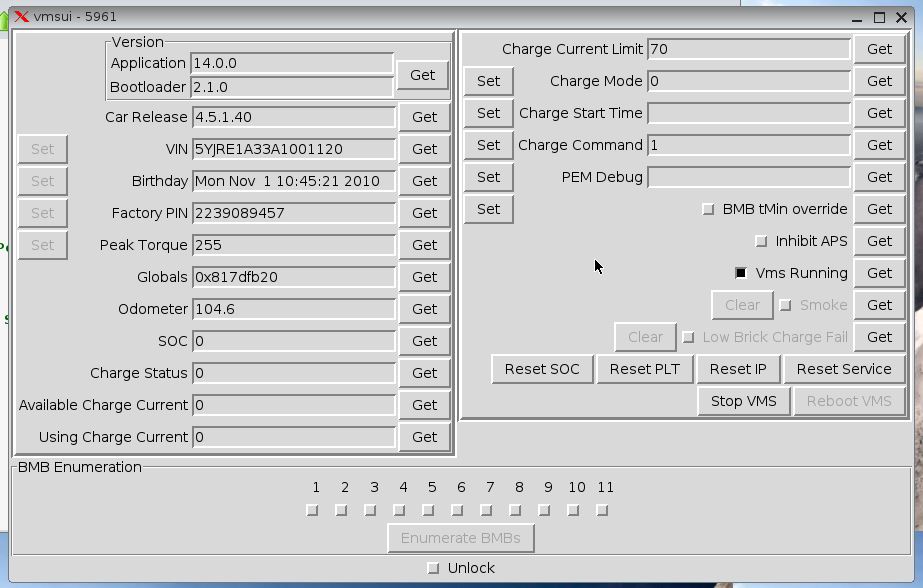Image resolution: width=923 pixels, height=588 pixels.
Task: Set the Charge Command value
Action: coord(489,145)
